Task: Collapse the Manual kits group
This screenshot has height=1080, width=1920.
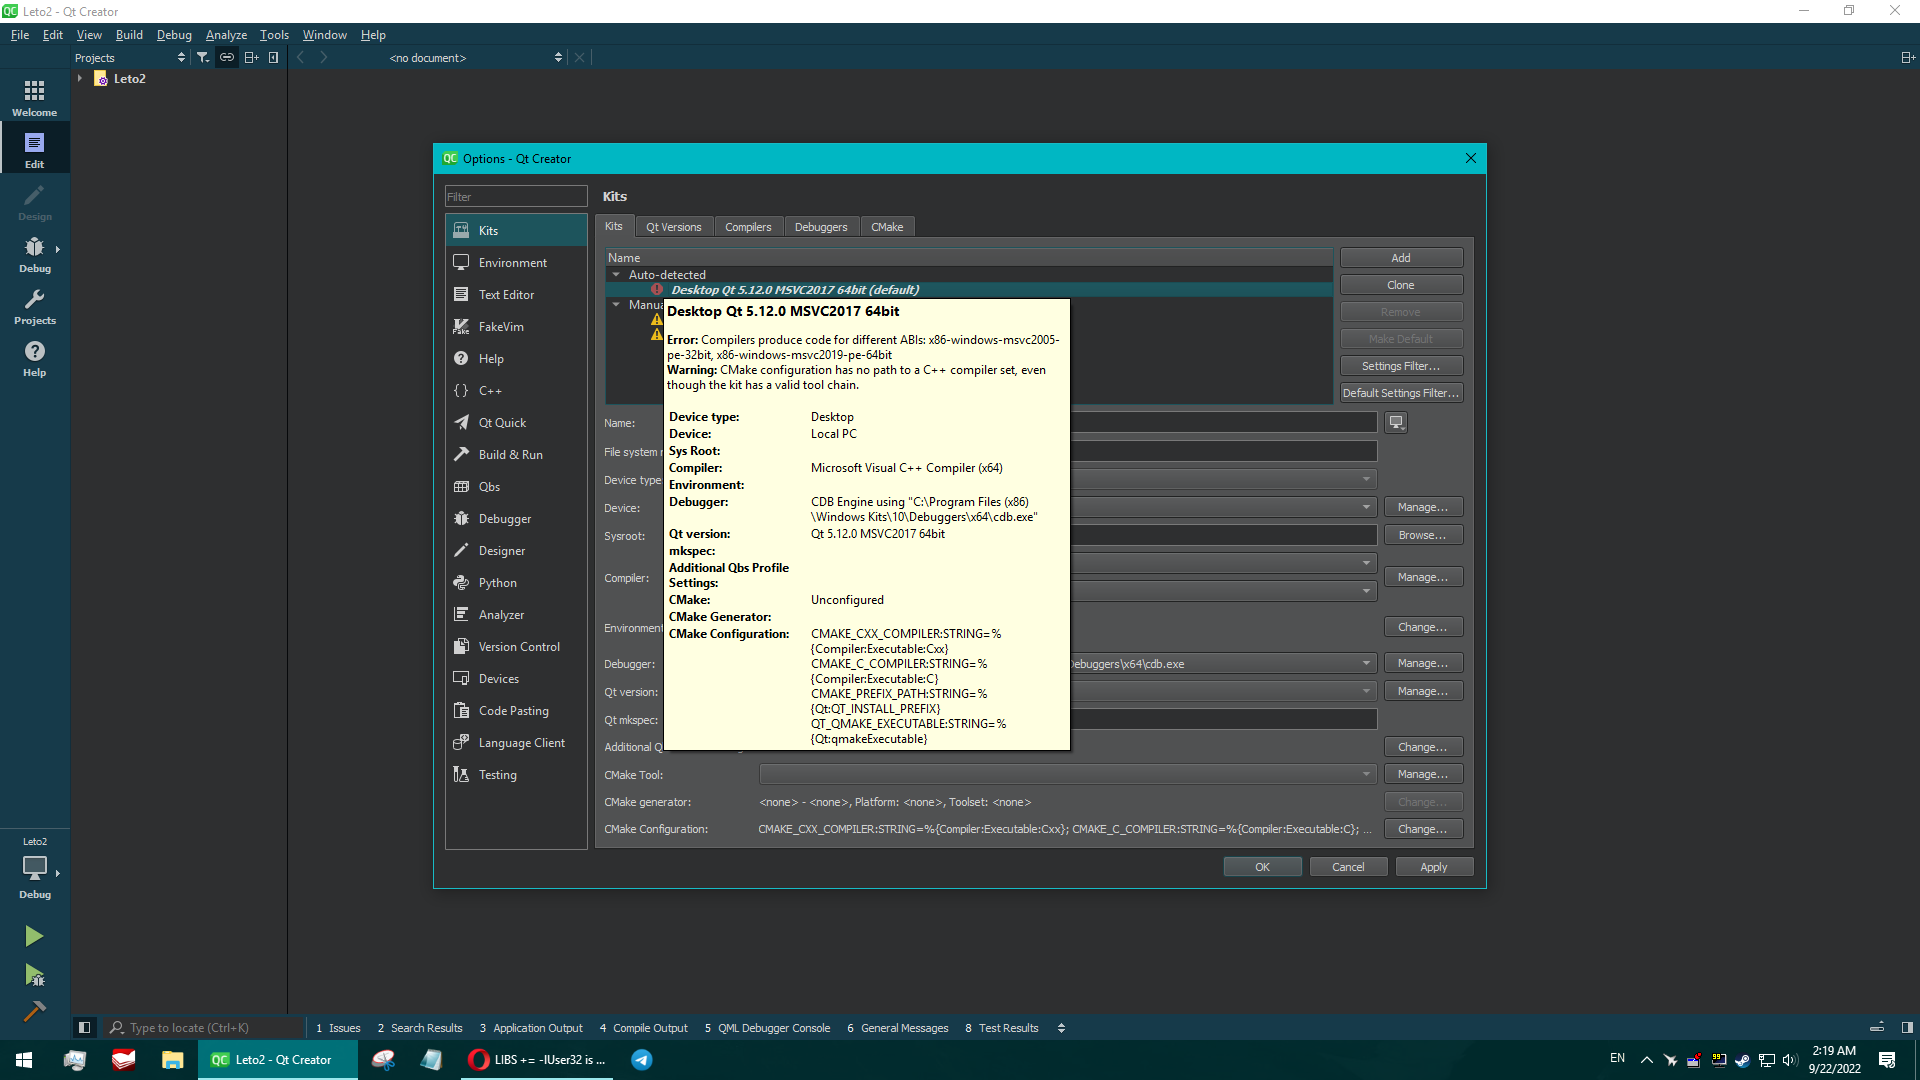Action: click(616, 305)
